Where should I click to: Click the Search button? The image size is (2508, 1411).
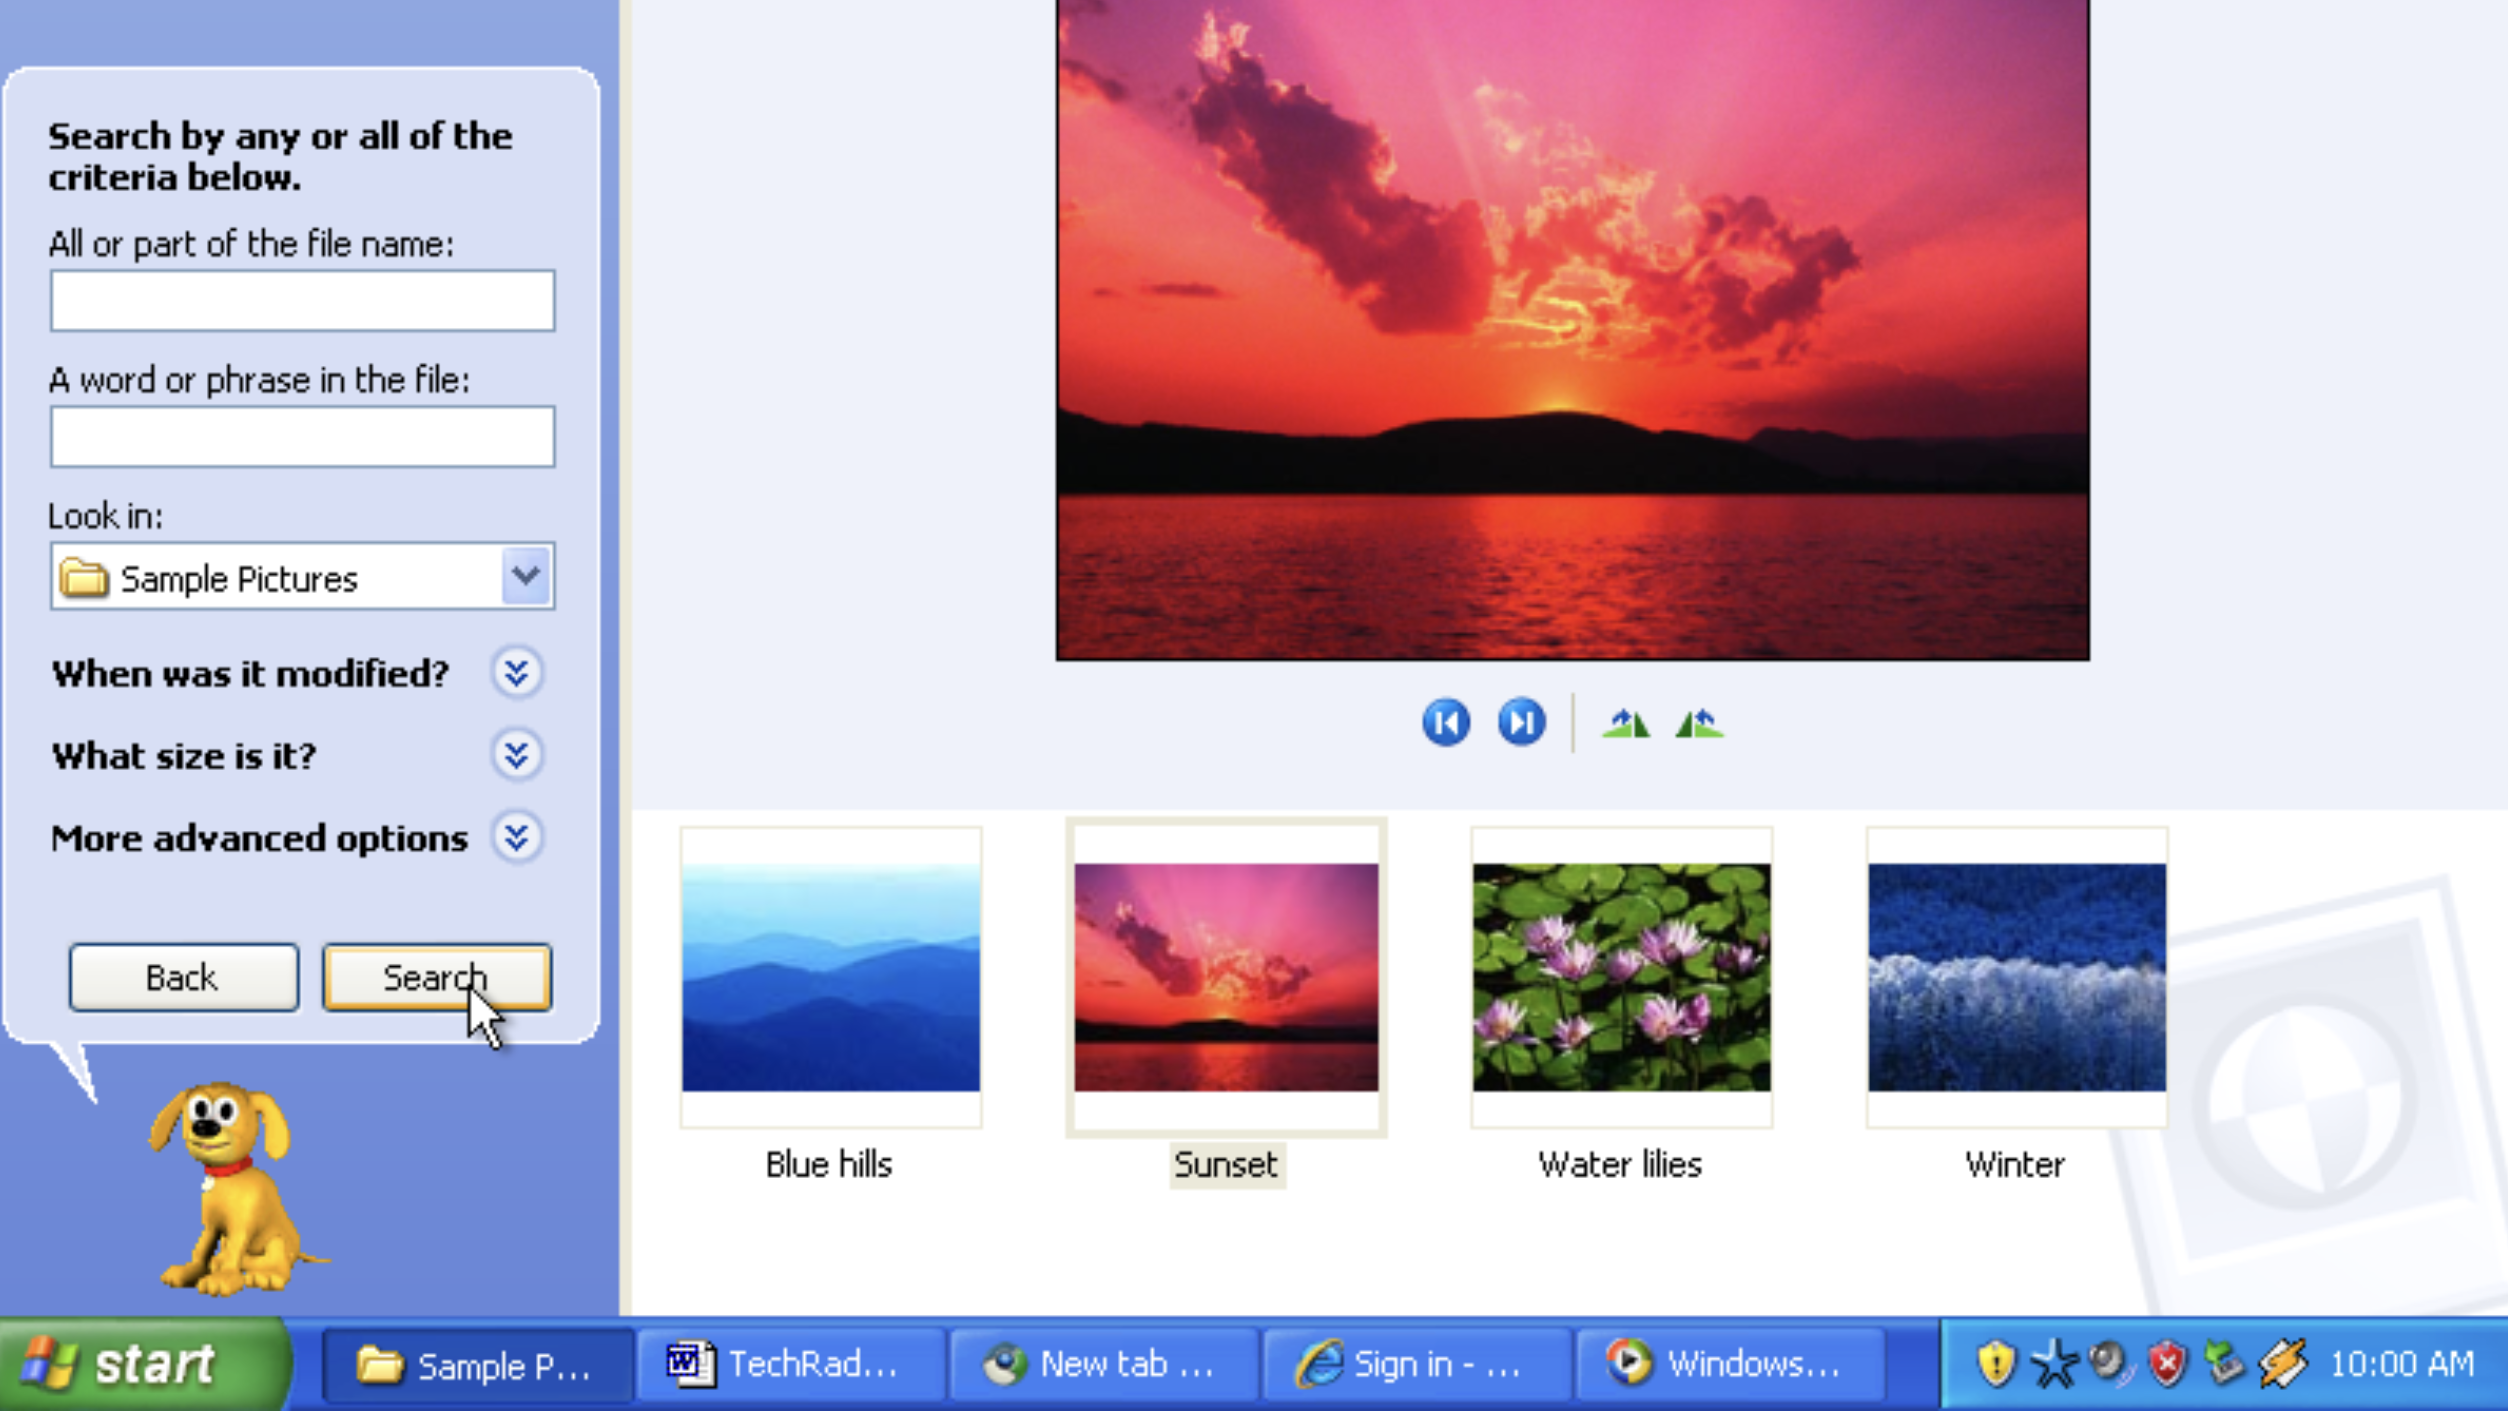pyautogui.click(x=434, y=978)
